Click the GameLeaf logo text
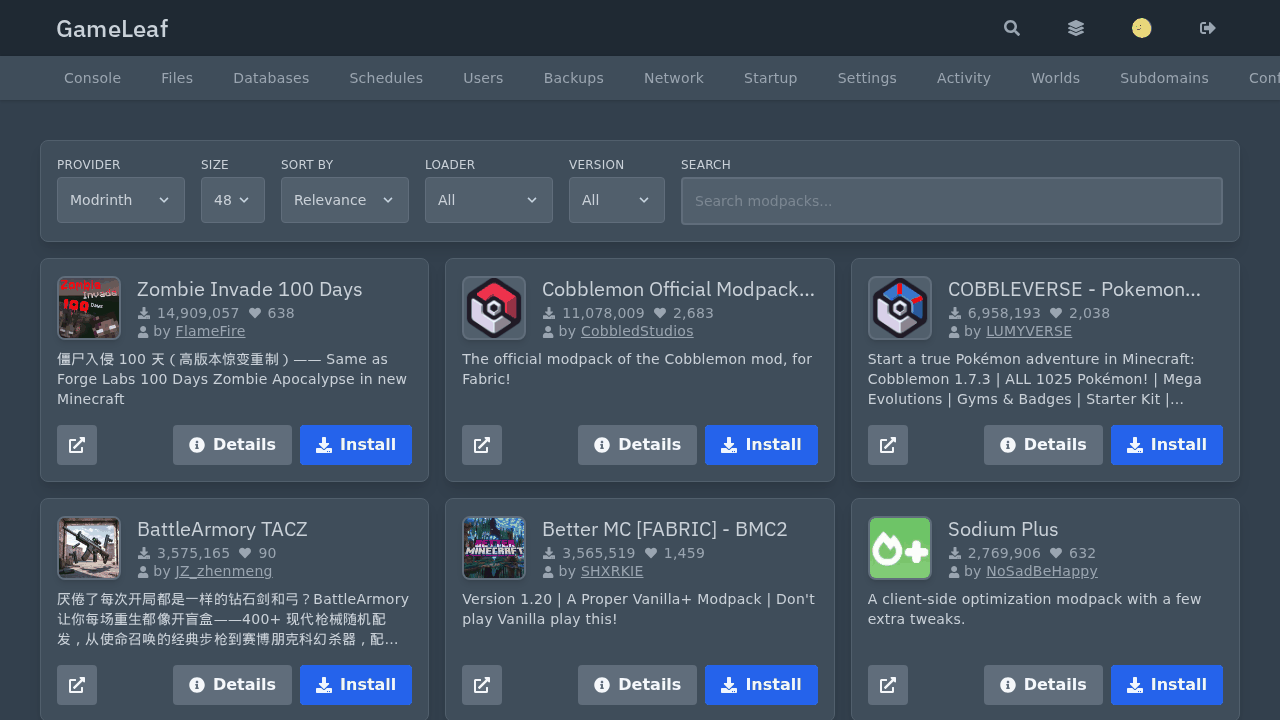The image size is (1280, 720). [112, 29]
